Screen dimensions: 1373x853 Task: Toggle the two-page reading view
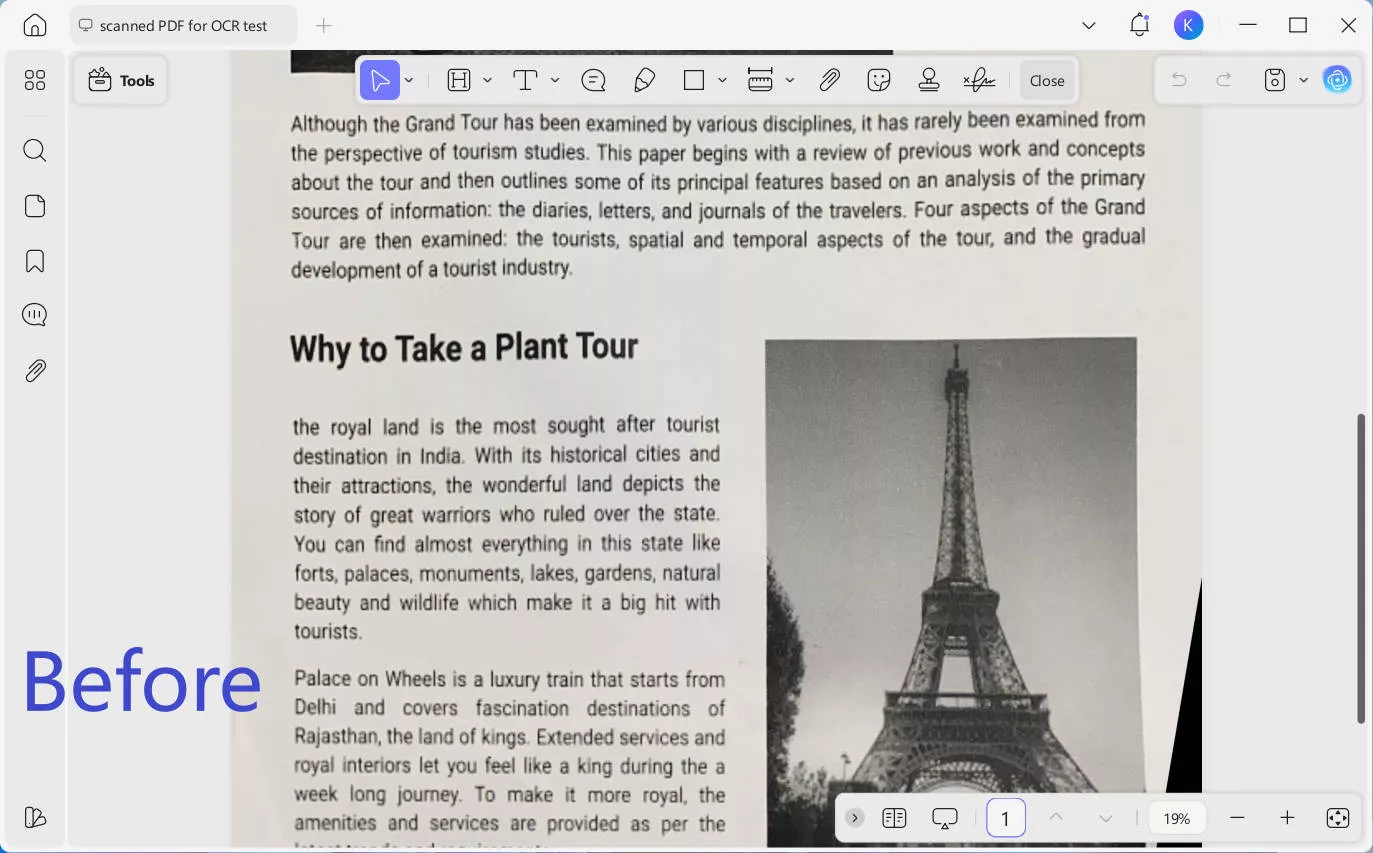click(894, 818)
